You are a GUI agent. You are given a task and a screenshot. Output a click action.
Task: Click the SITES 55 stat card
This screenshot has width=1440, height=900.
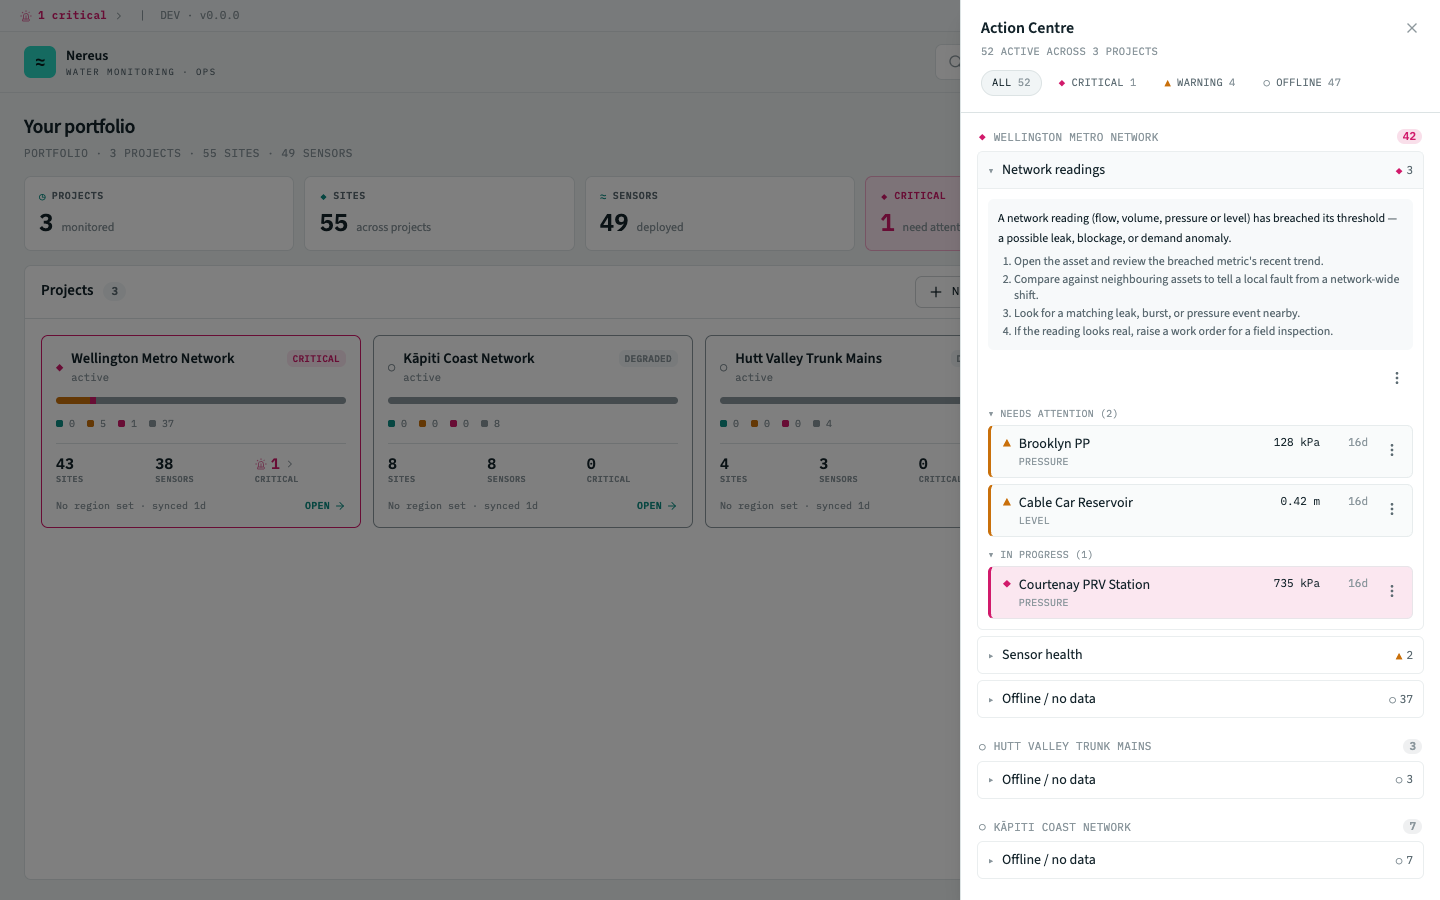[439, 214]
